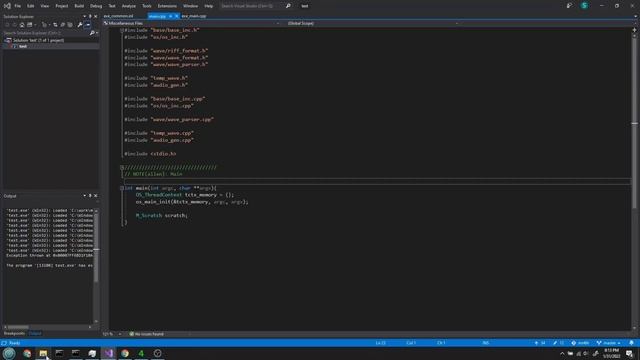Switch to the avx_main.cpp tab

click(x=194, y=16)
